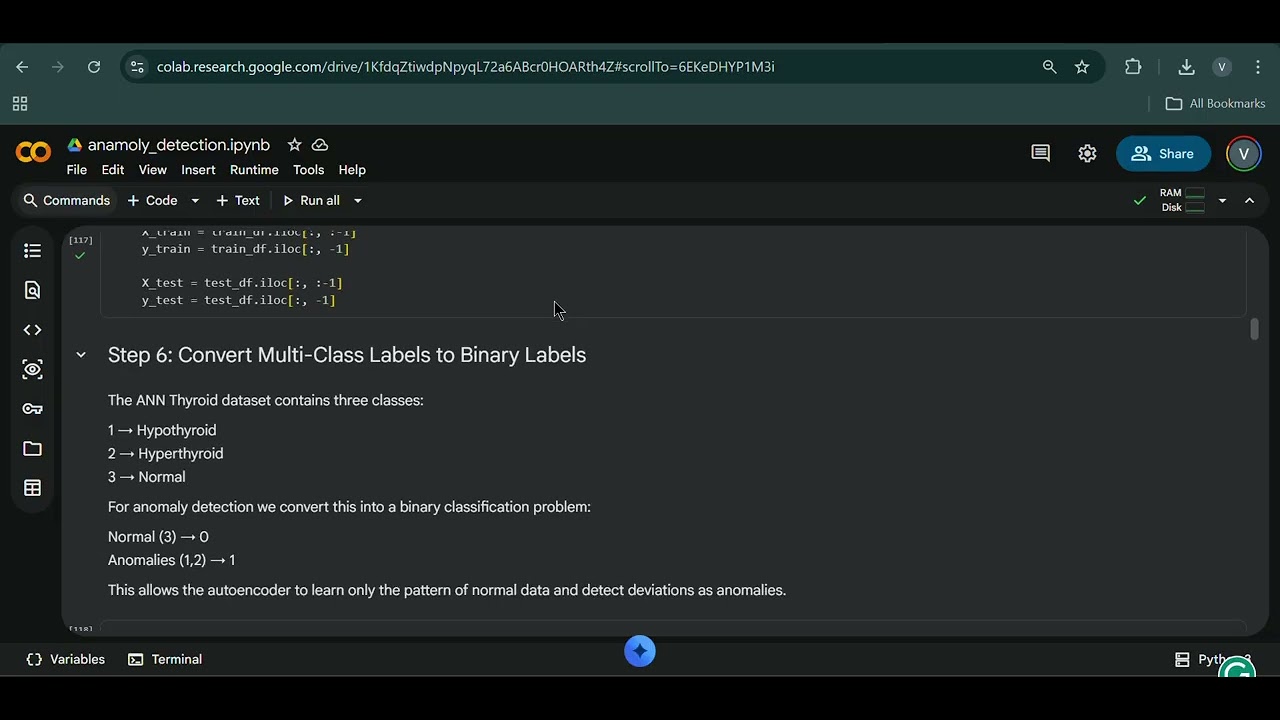View site information icon in address bar
Image resolution: width=1280 pixels, height=720 pixels.
coord(137,67)
